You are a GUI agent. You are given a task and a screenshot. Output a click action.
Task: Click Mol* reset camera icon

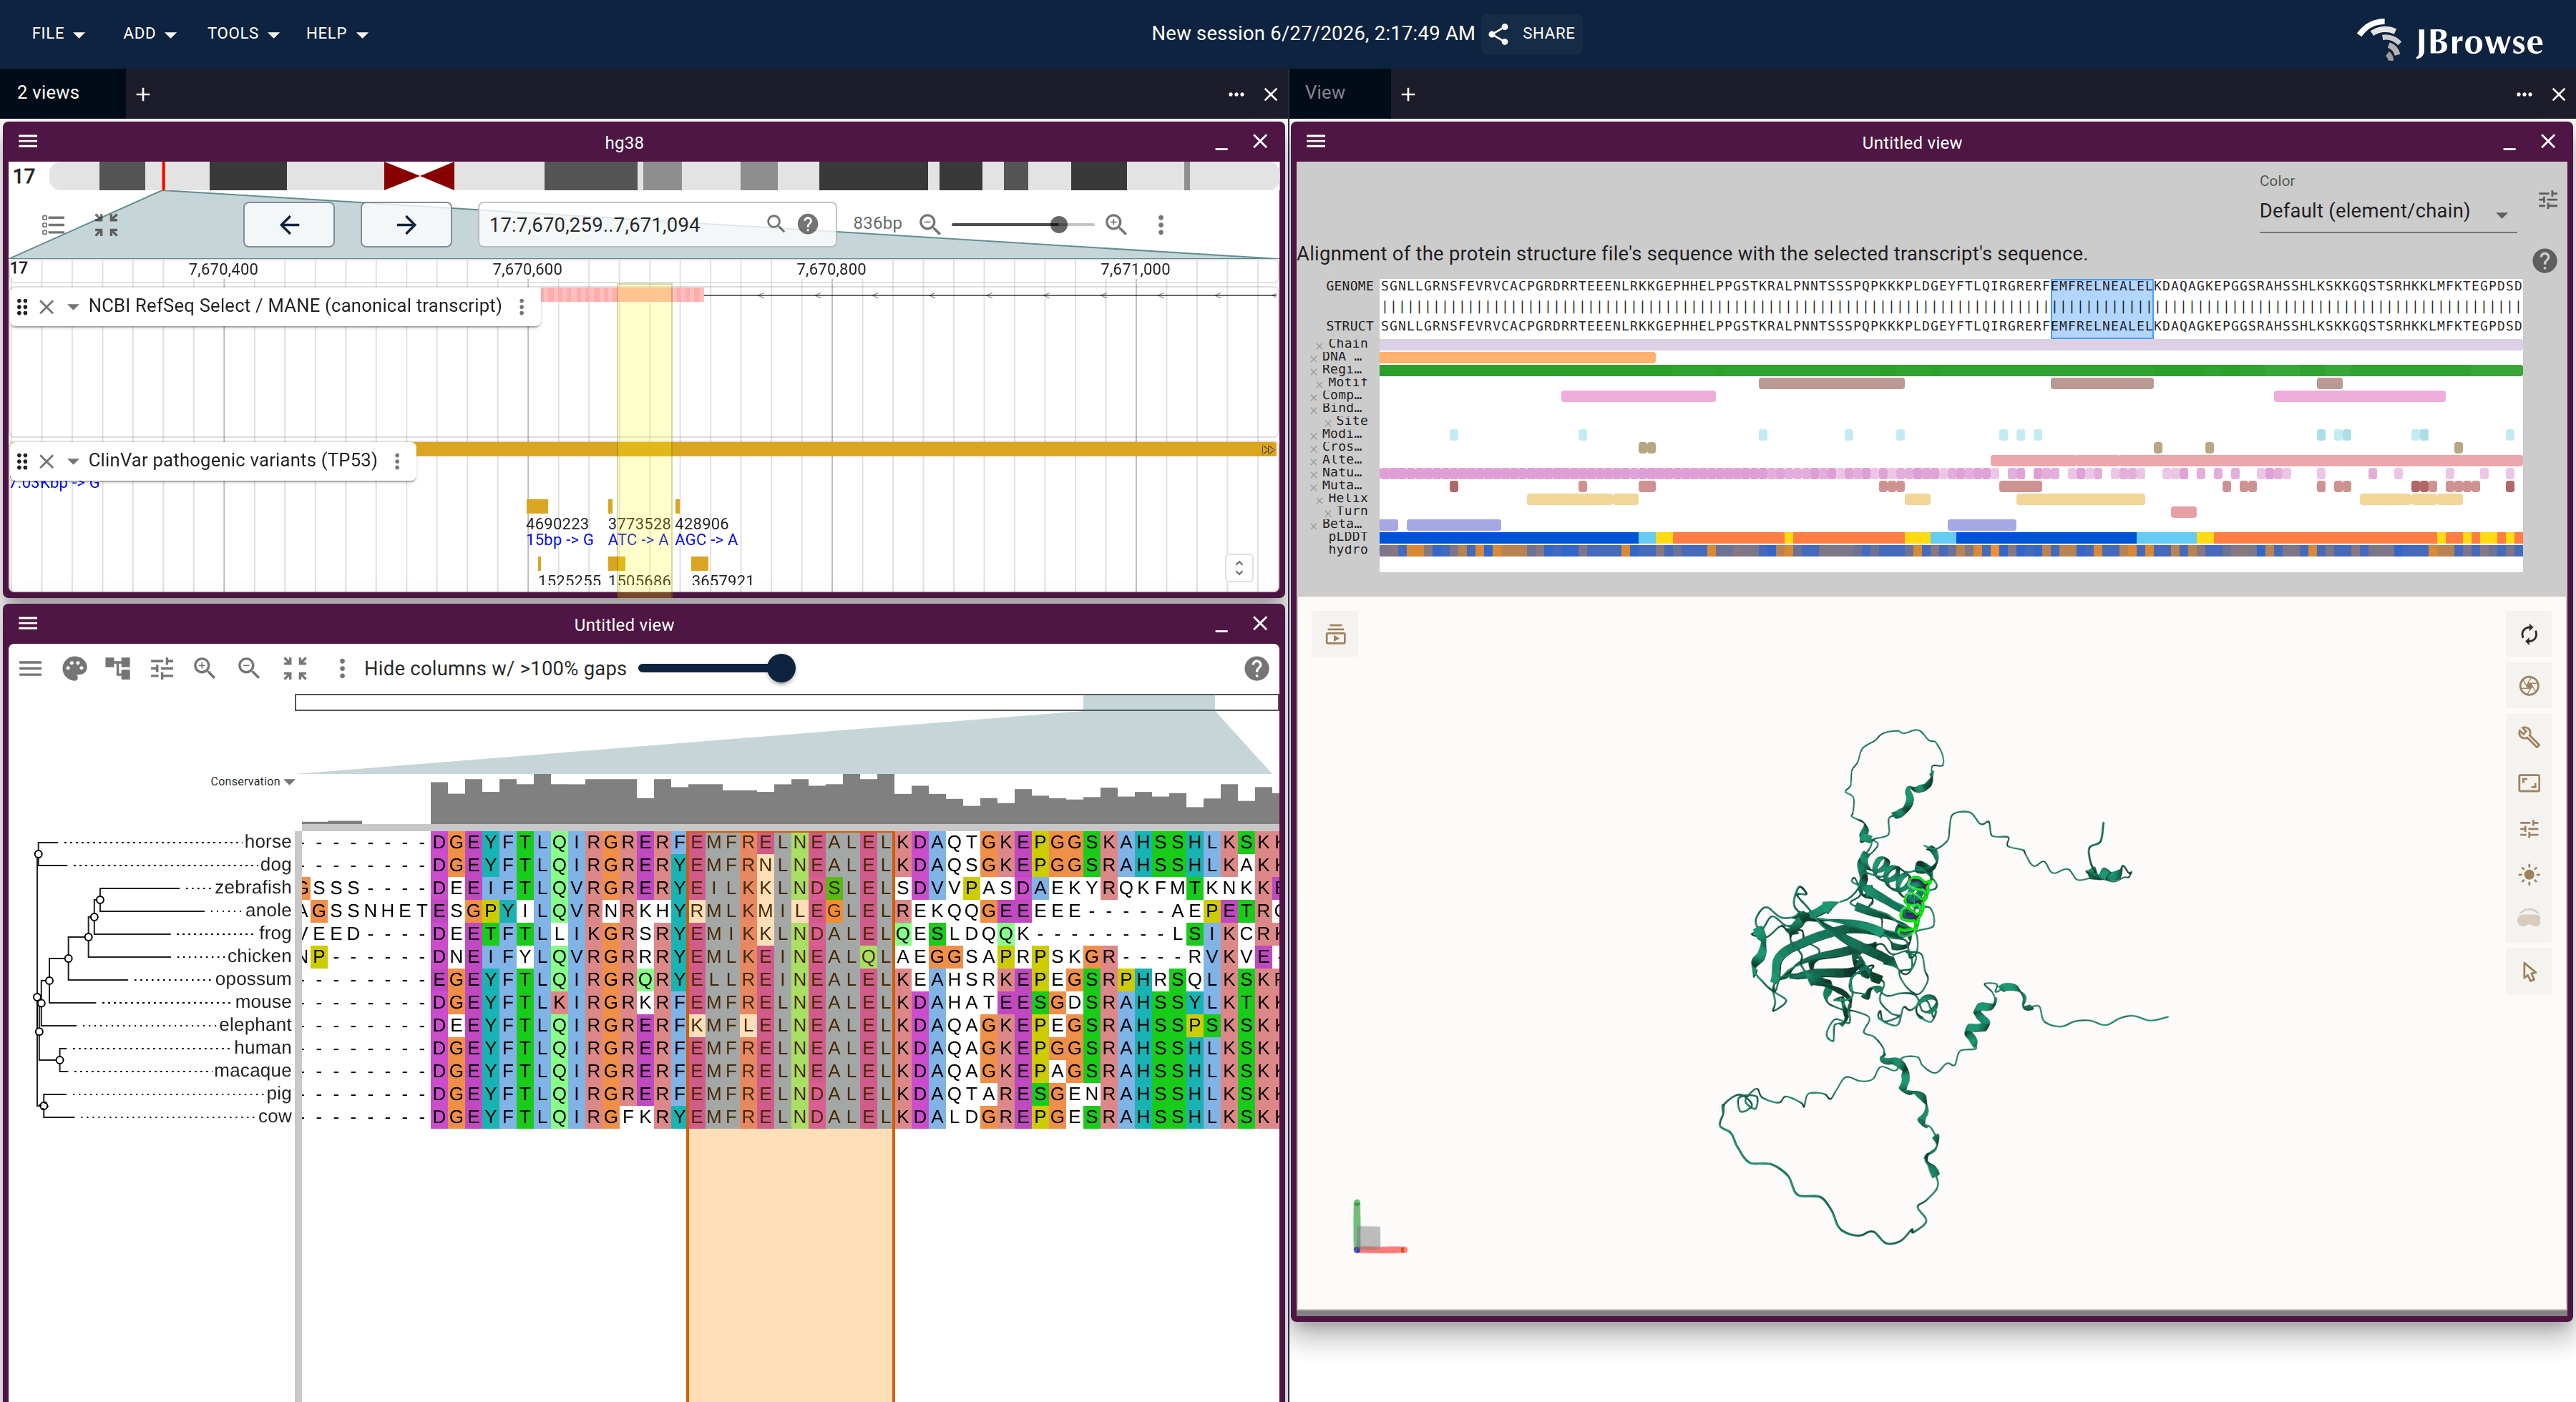2528,634
